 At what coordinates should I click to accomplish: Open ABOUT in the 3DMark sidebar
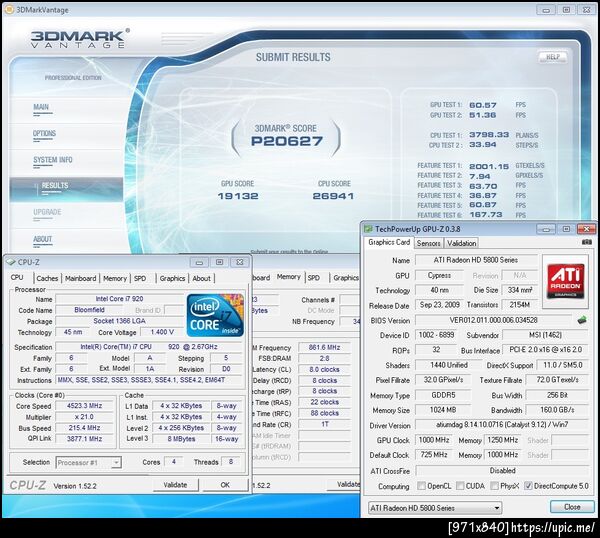(x=42, y=240)
